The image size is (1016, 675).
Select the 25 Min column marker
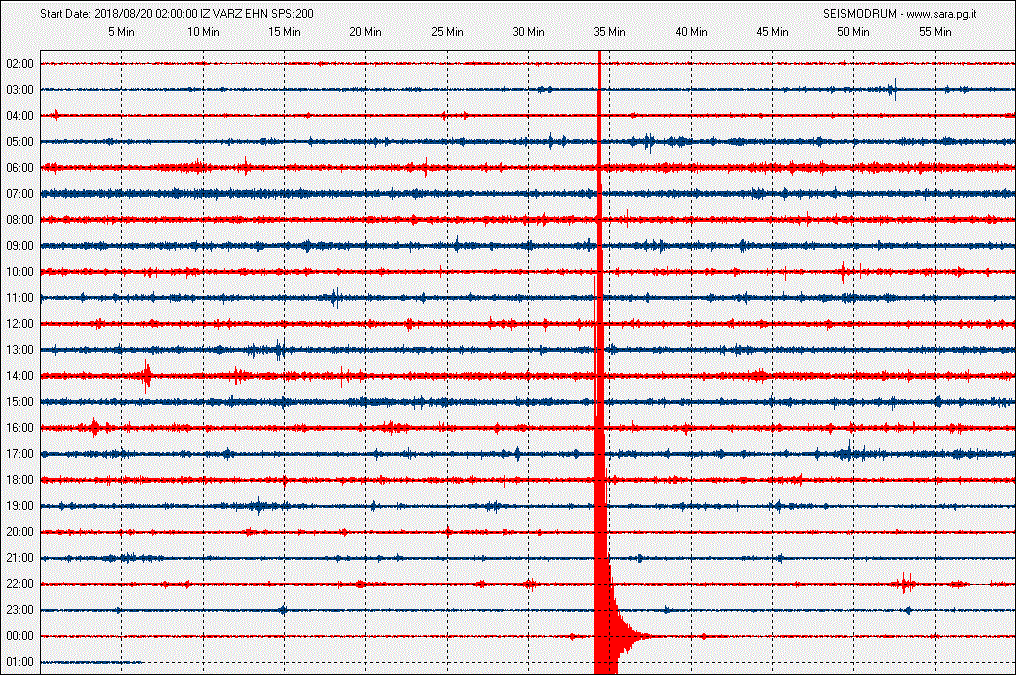(447, 32)
